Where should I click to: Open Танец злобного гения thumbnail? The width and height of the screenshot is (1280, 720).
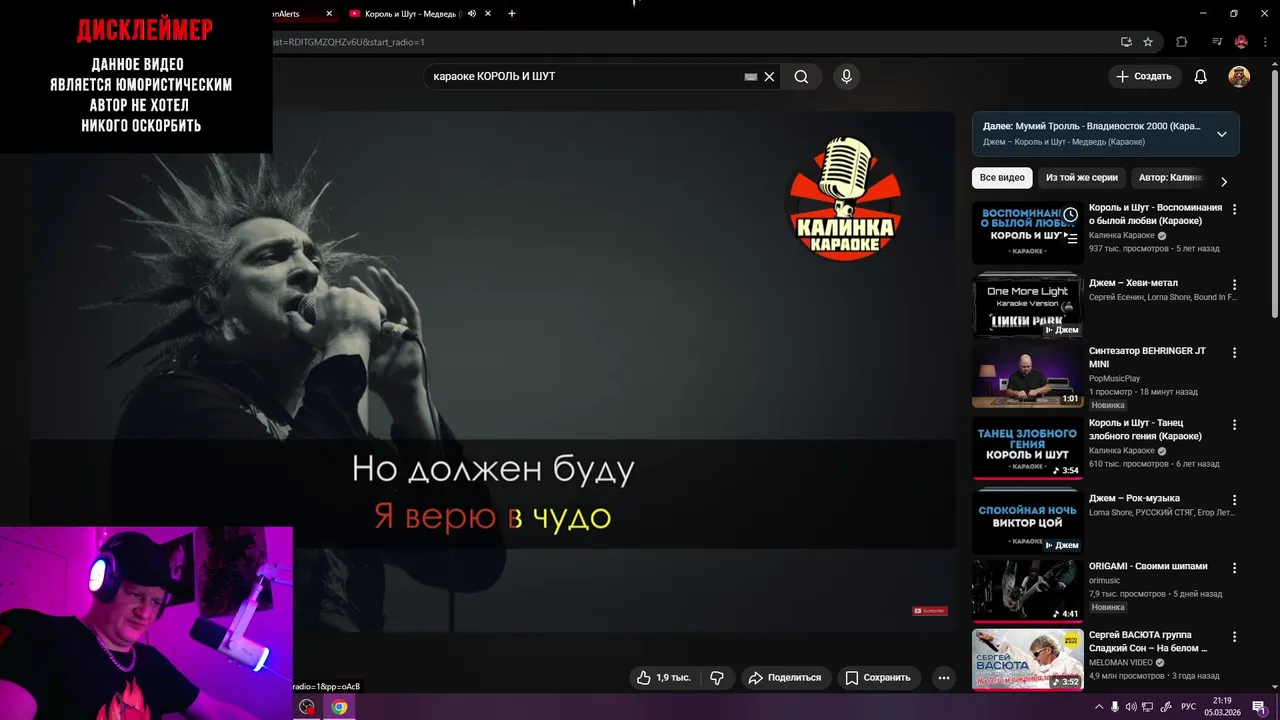[x=1027, y=448]
